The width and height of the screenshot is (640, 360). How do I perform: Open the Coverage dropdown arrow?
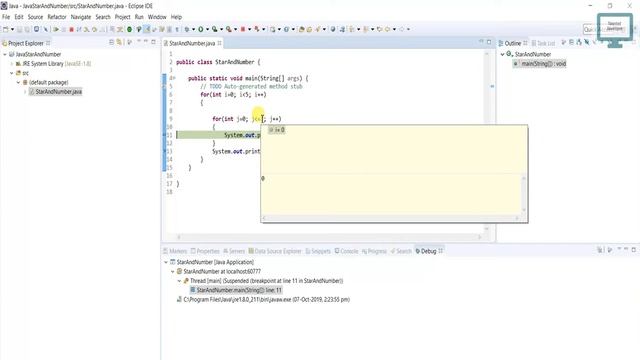click(x=221, y=29)
